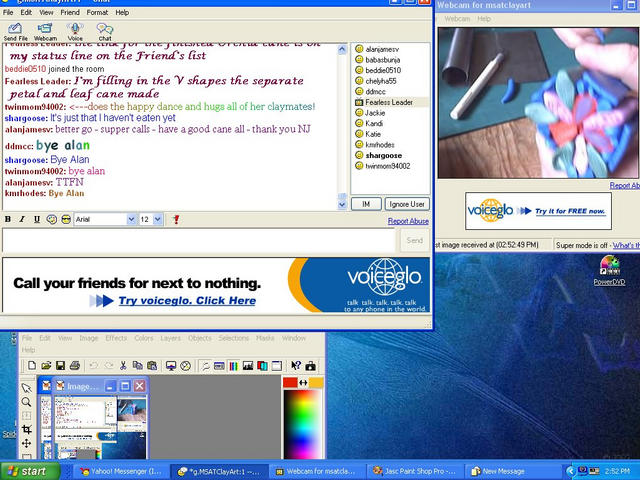Image resolution: width=640 pixels, height=480 pixels.
Task: Pick a color from the rainbow palette
Action: click(x=303, y=424)
